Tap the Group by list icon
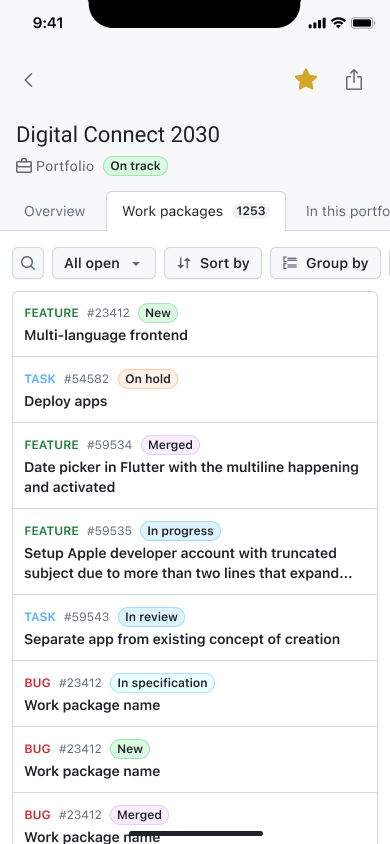The height and width of the screenshot is (844, 390). (x=290, y=263)
